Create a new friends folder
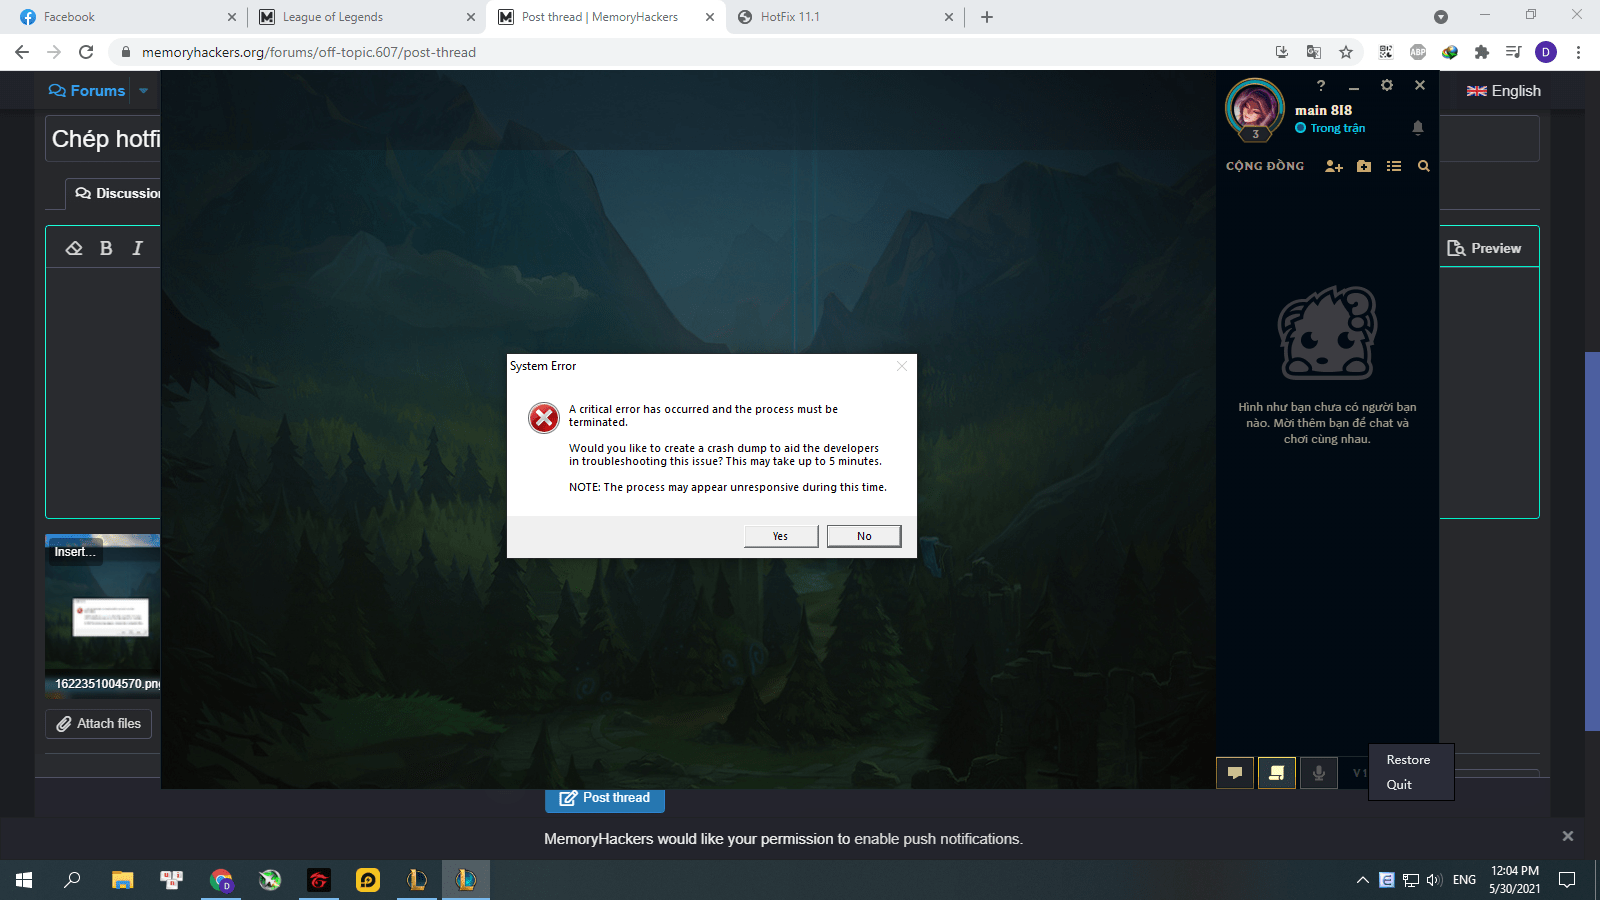Viewport: 1600px width, 900px height. click(x=1364, y=166)
